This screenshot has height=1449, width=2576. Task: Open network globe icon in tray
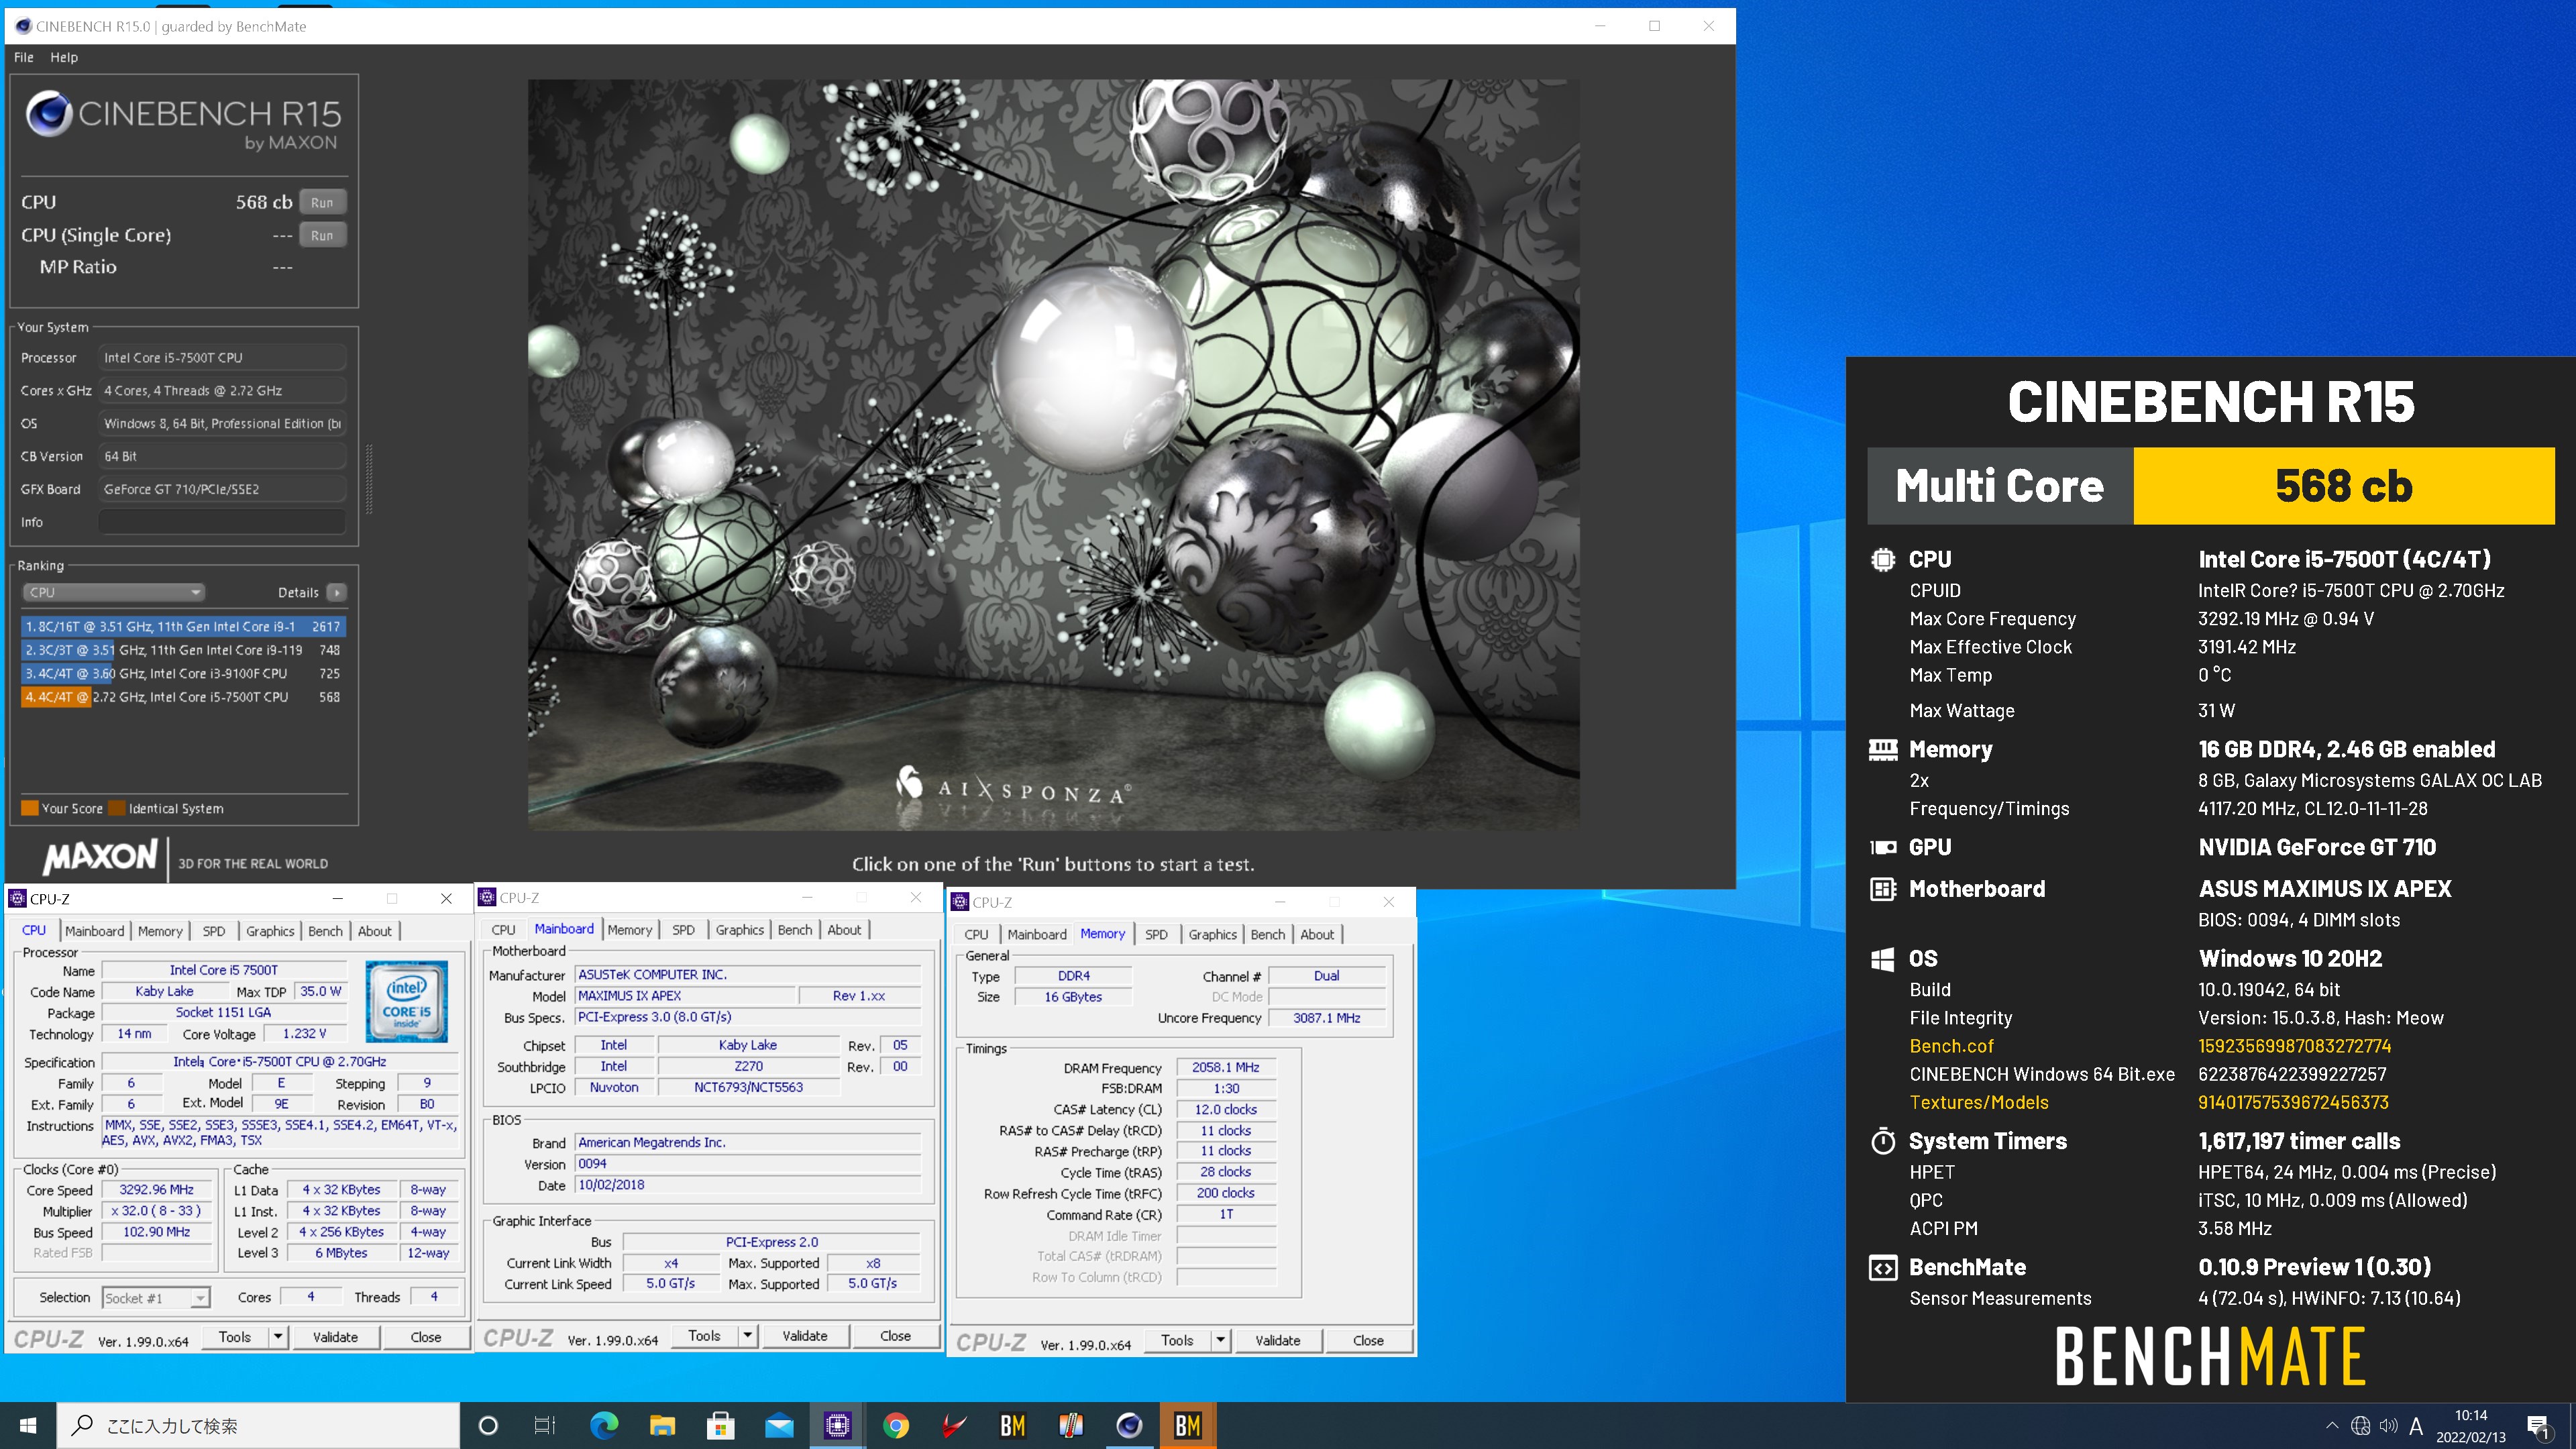[2360, 1425]
